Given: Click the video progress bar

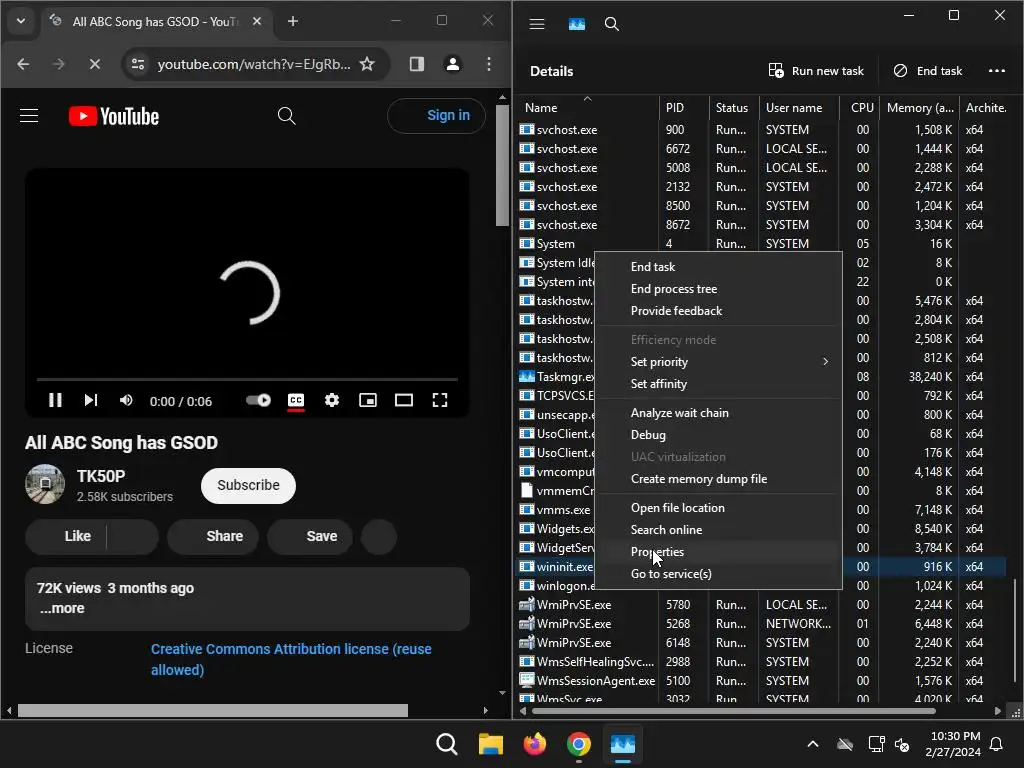Looking at the screenshot, I should tap(247, 379).
